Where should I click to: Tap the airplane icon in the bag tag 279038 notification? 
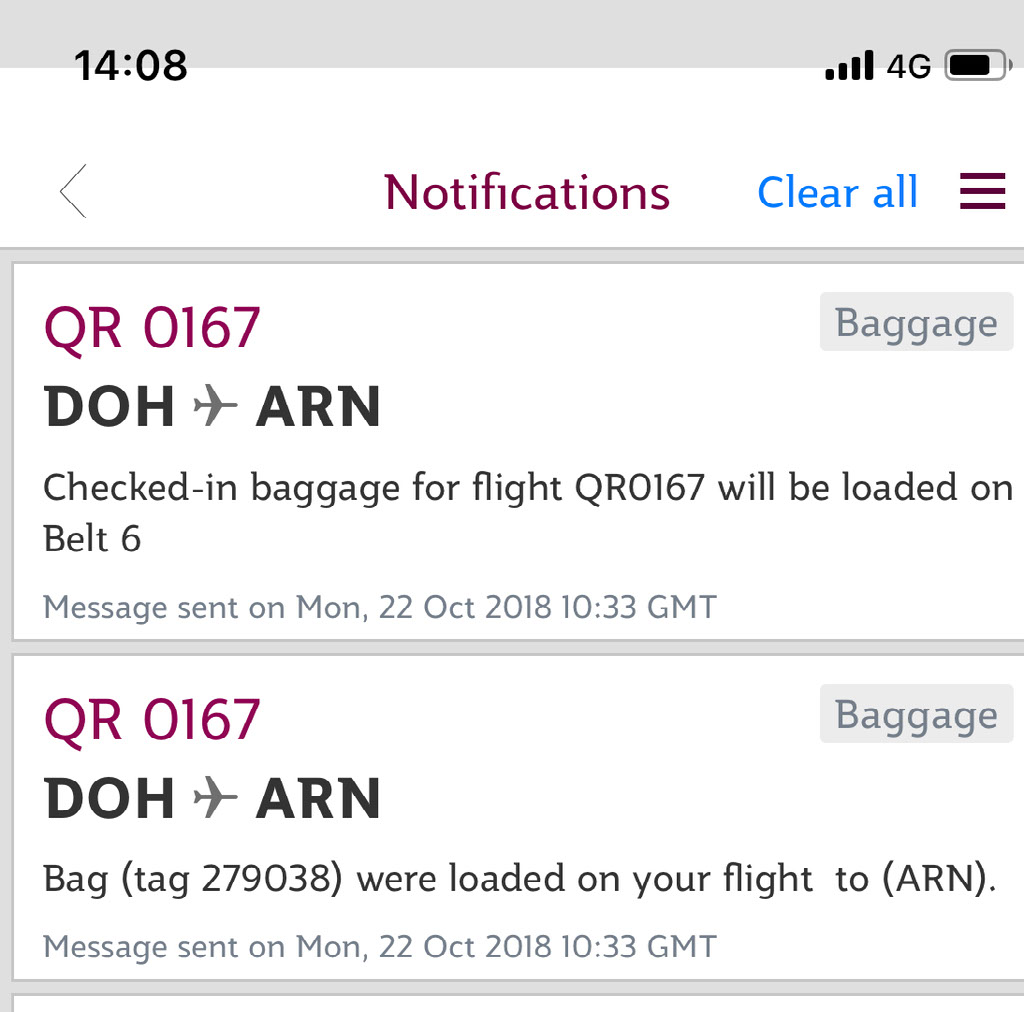215,798
